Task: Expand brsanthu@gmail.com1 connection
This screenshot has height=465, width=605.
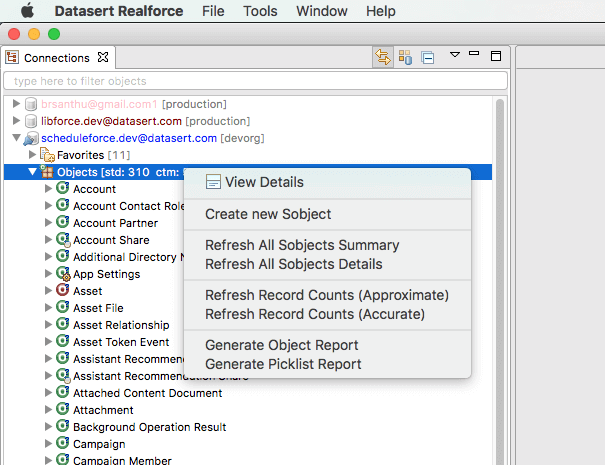Action: [x=16, y=103]
